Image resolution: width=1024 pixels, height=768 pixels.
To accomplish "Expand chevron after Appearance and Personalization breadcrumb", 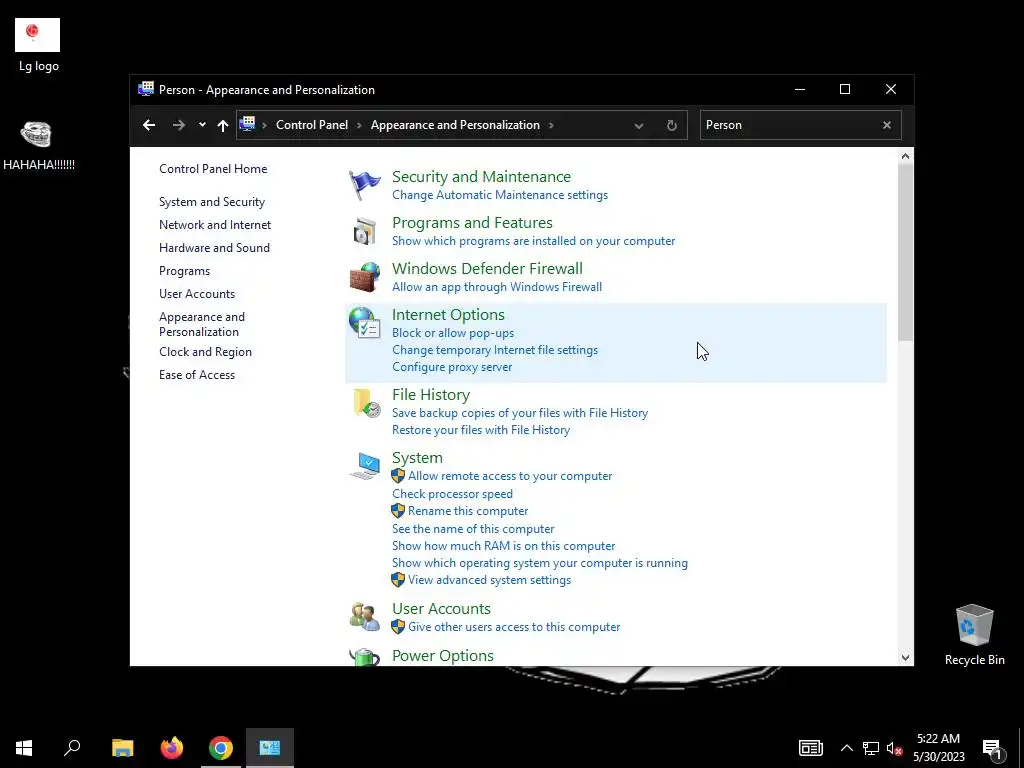I will tap(551, 125).
